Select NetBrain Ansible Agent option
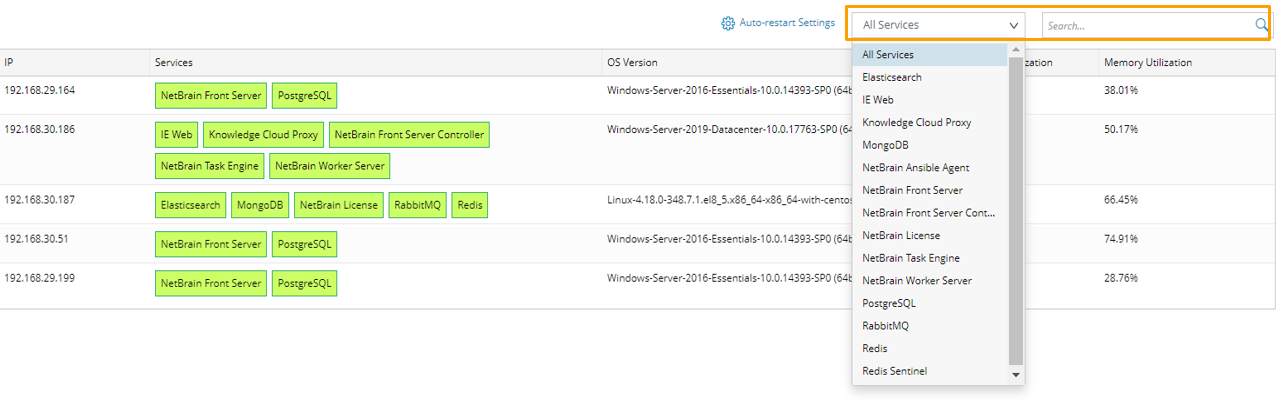1276x400 pixels. [915, 168]
